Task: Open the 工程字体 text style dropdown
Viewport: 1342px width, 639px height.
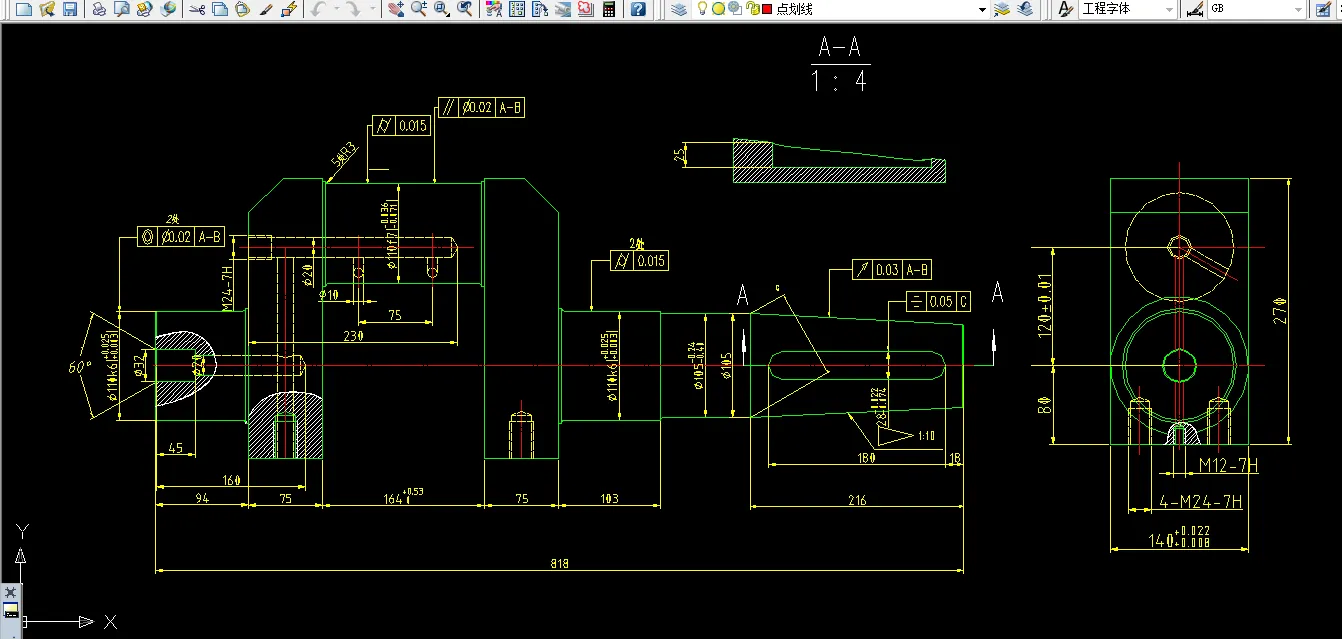Action: pos(1169,9)
